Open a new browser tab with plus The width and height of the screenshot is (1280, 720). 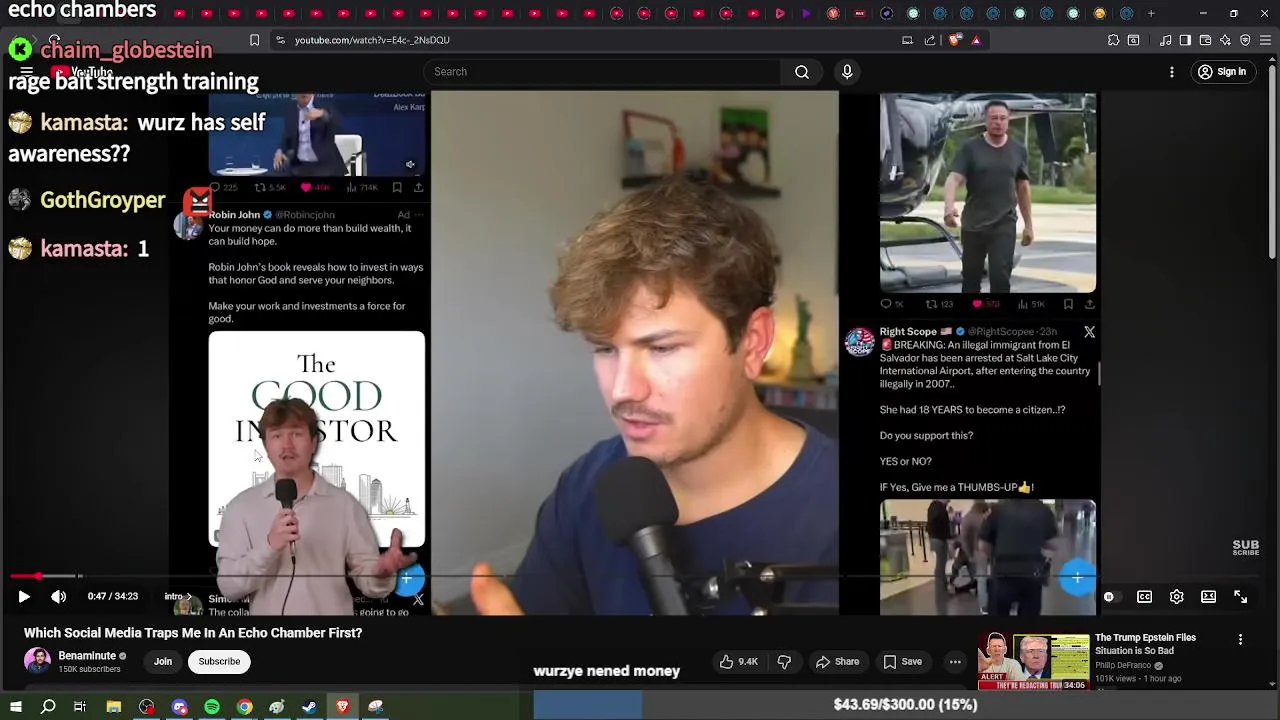[x=1151, y=14]
